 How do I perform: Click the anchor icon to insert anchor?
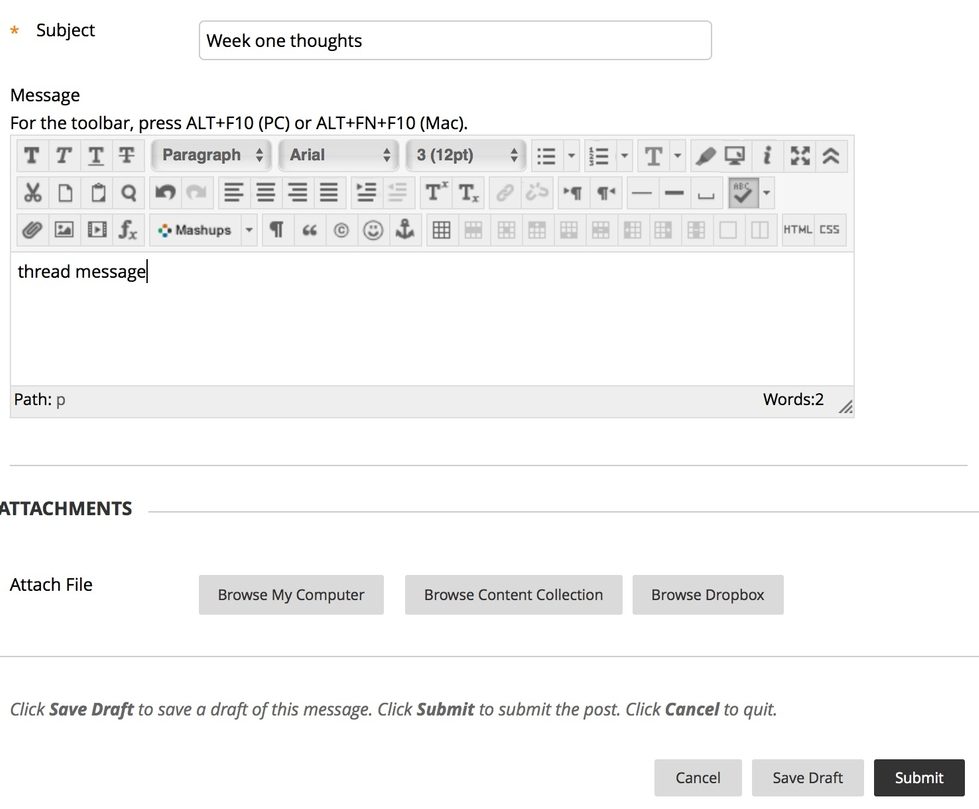point(404,230)
